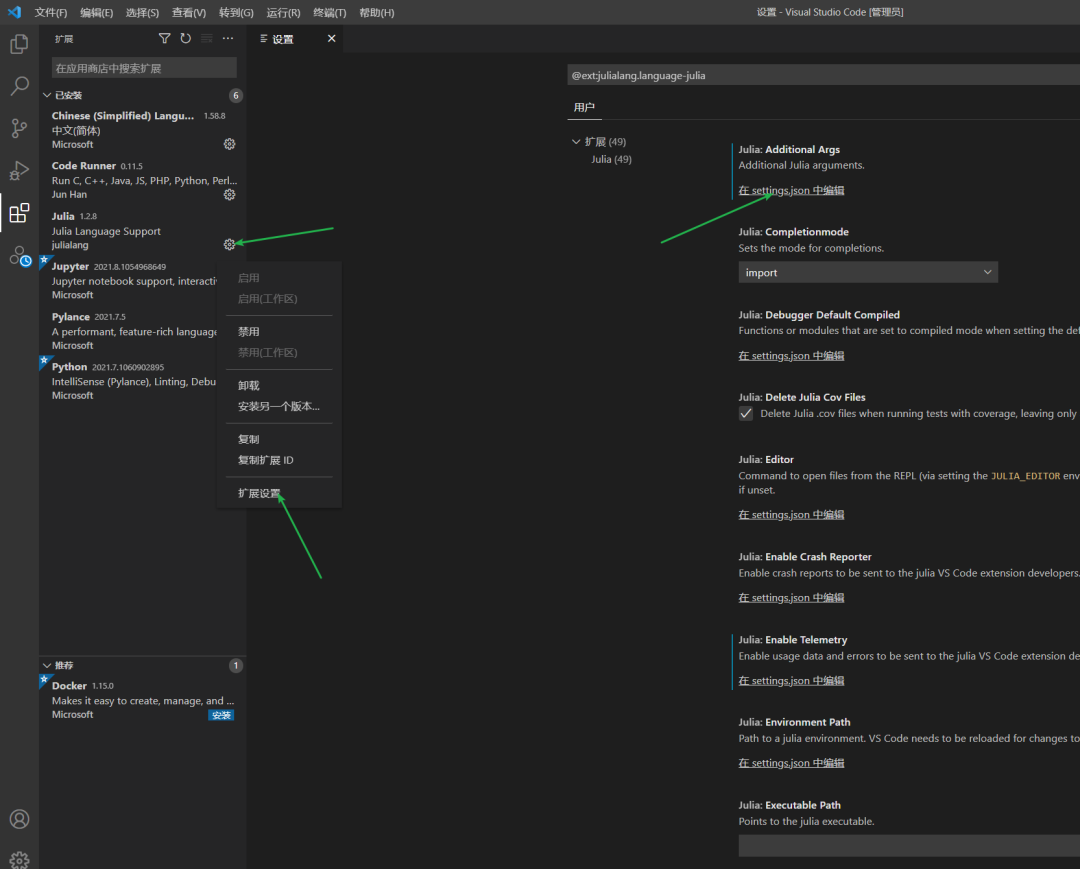Select the 用户 settings scope tab
This screenshot has height=869, width=1080.
point(584,107)
